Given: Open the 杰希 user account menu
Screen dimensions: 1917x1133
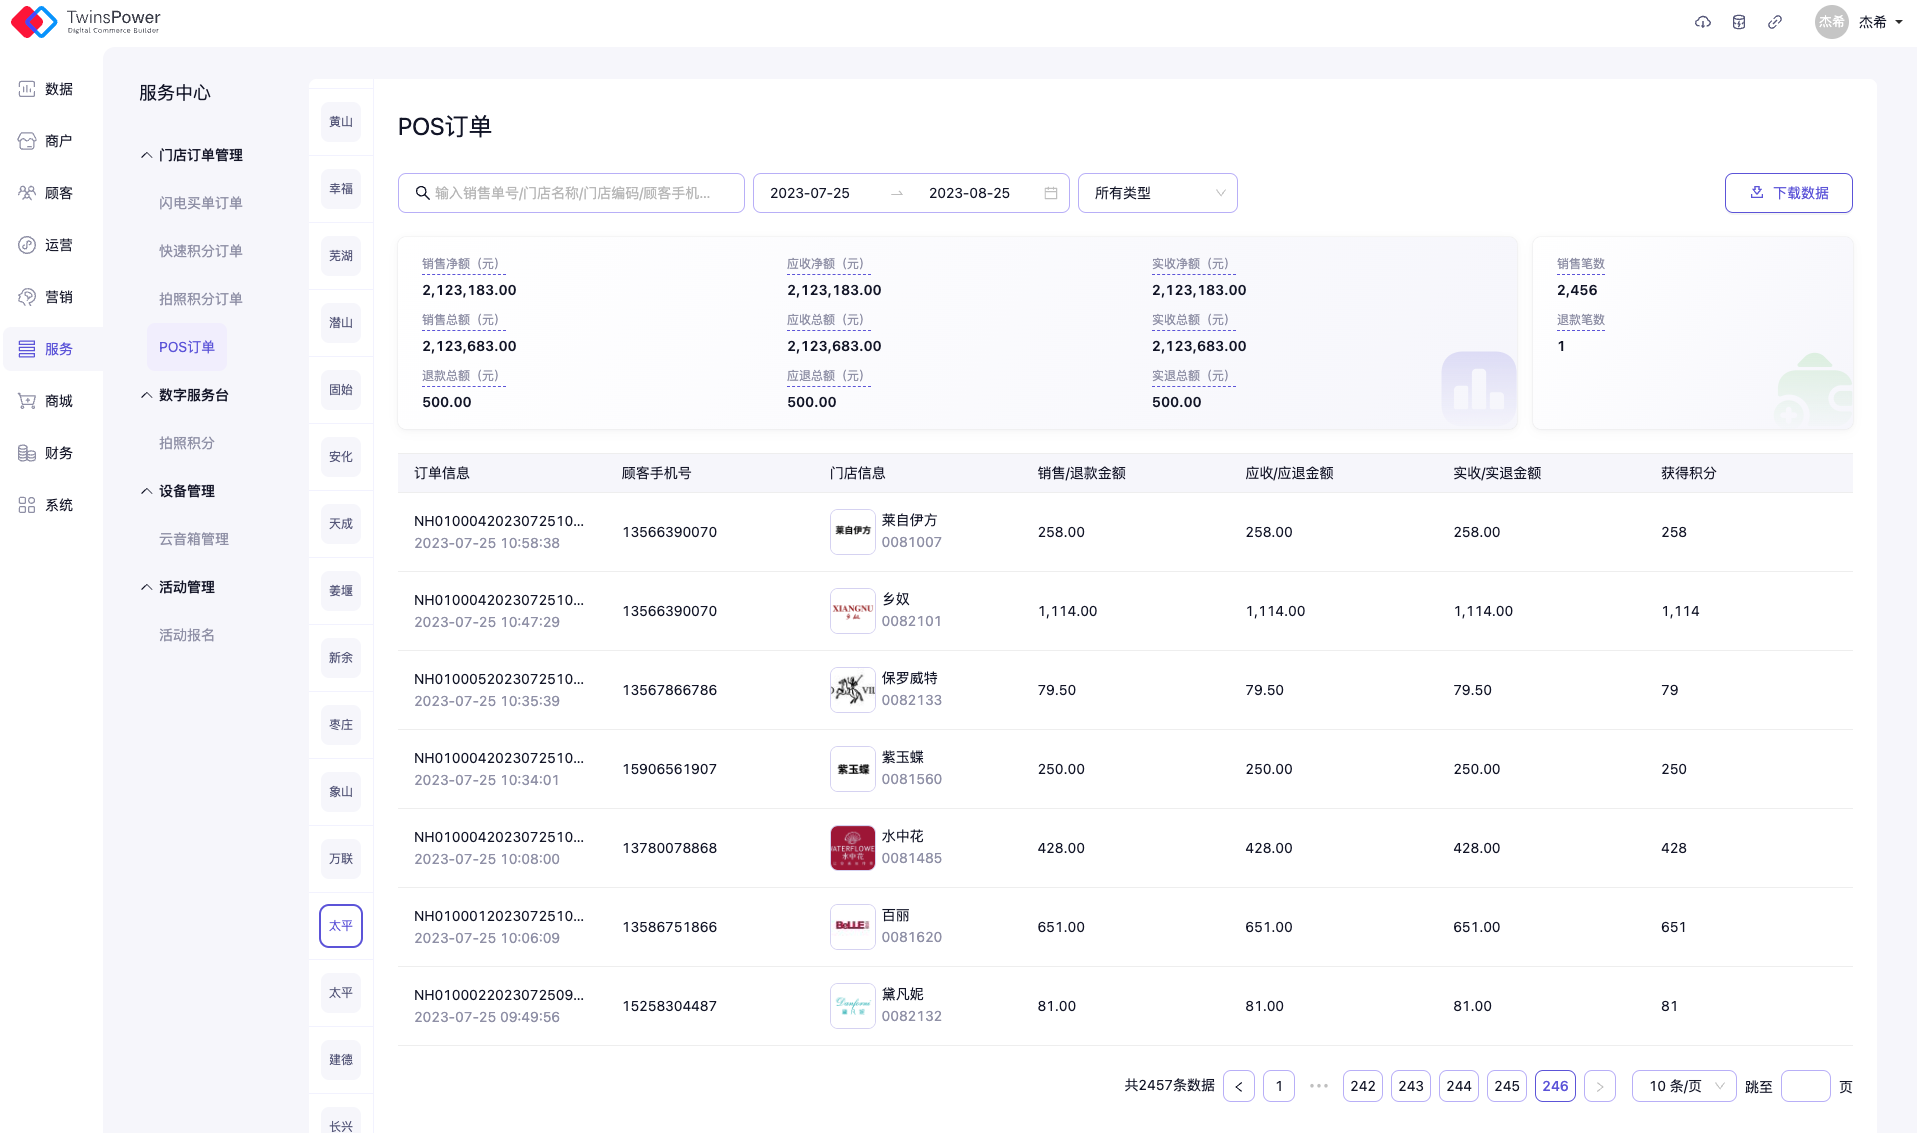Looking at the screenshot, I should (1859, 22).
